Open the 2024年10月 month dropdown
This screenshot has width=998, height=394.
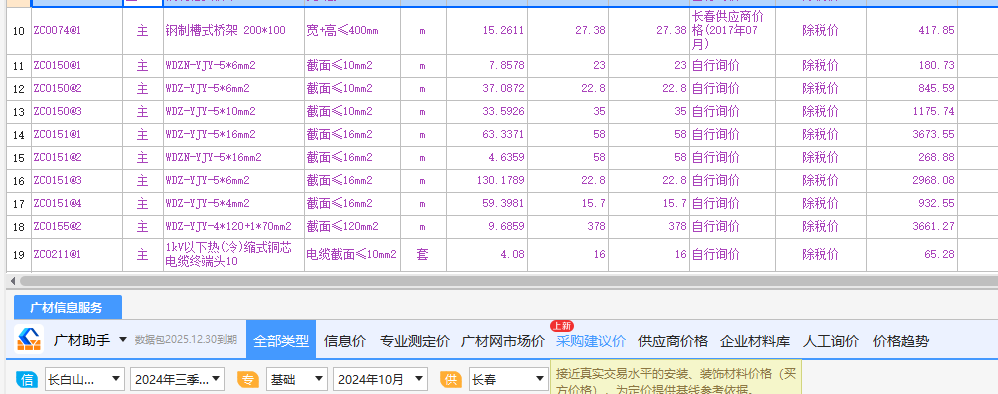380,380
